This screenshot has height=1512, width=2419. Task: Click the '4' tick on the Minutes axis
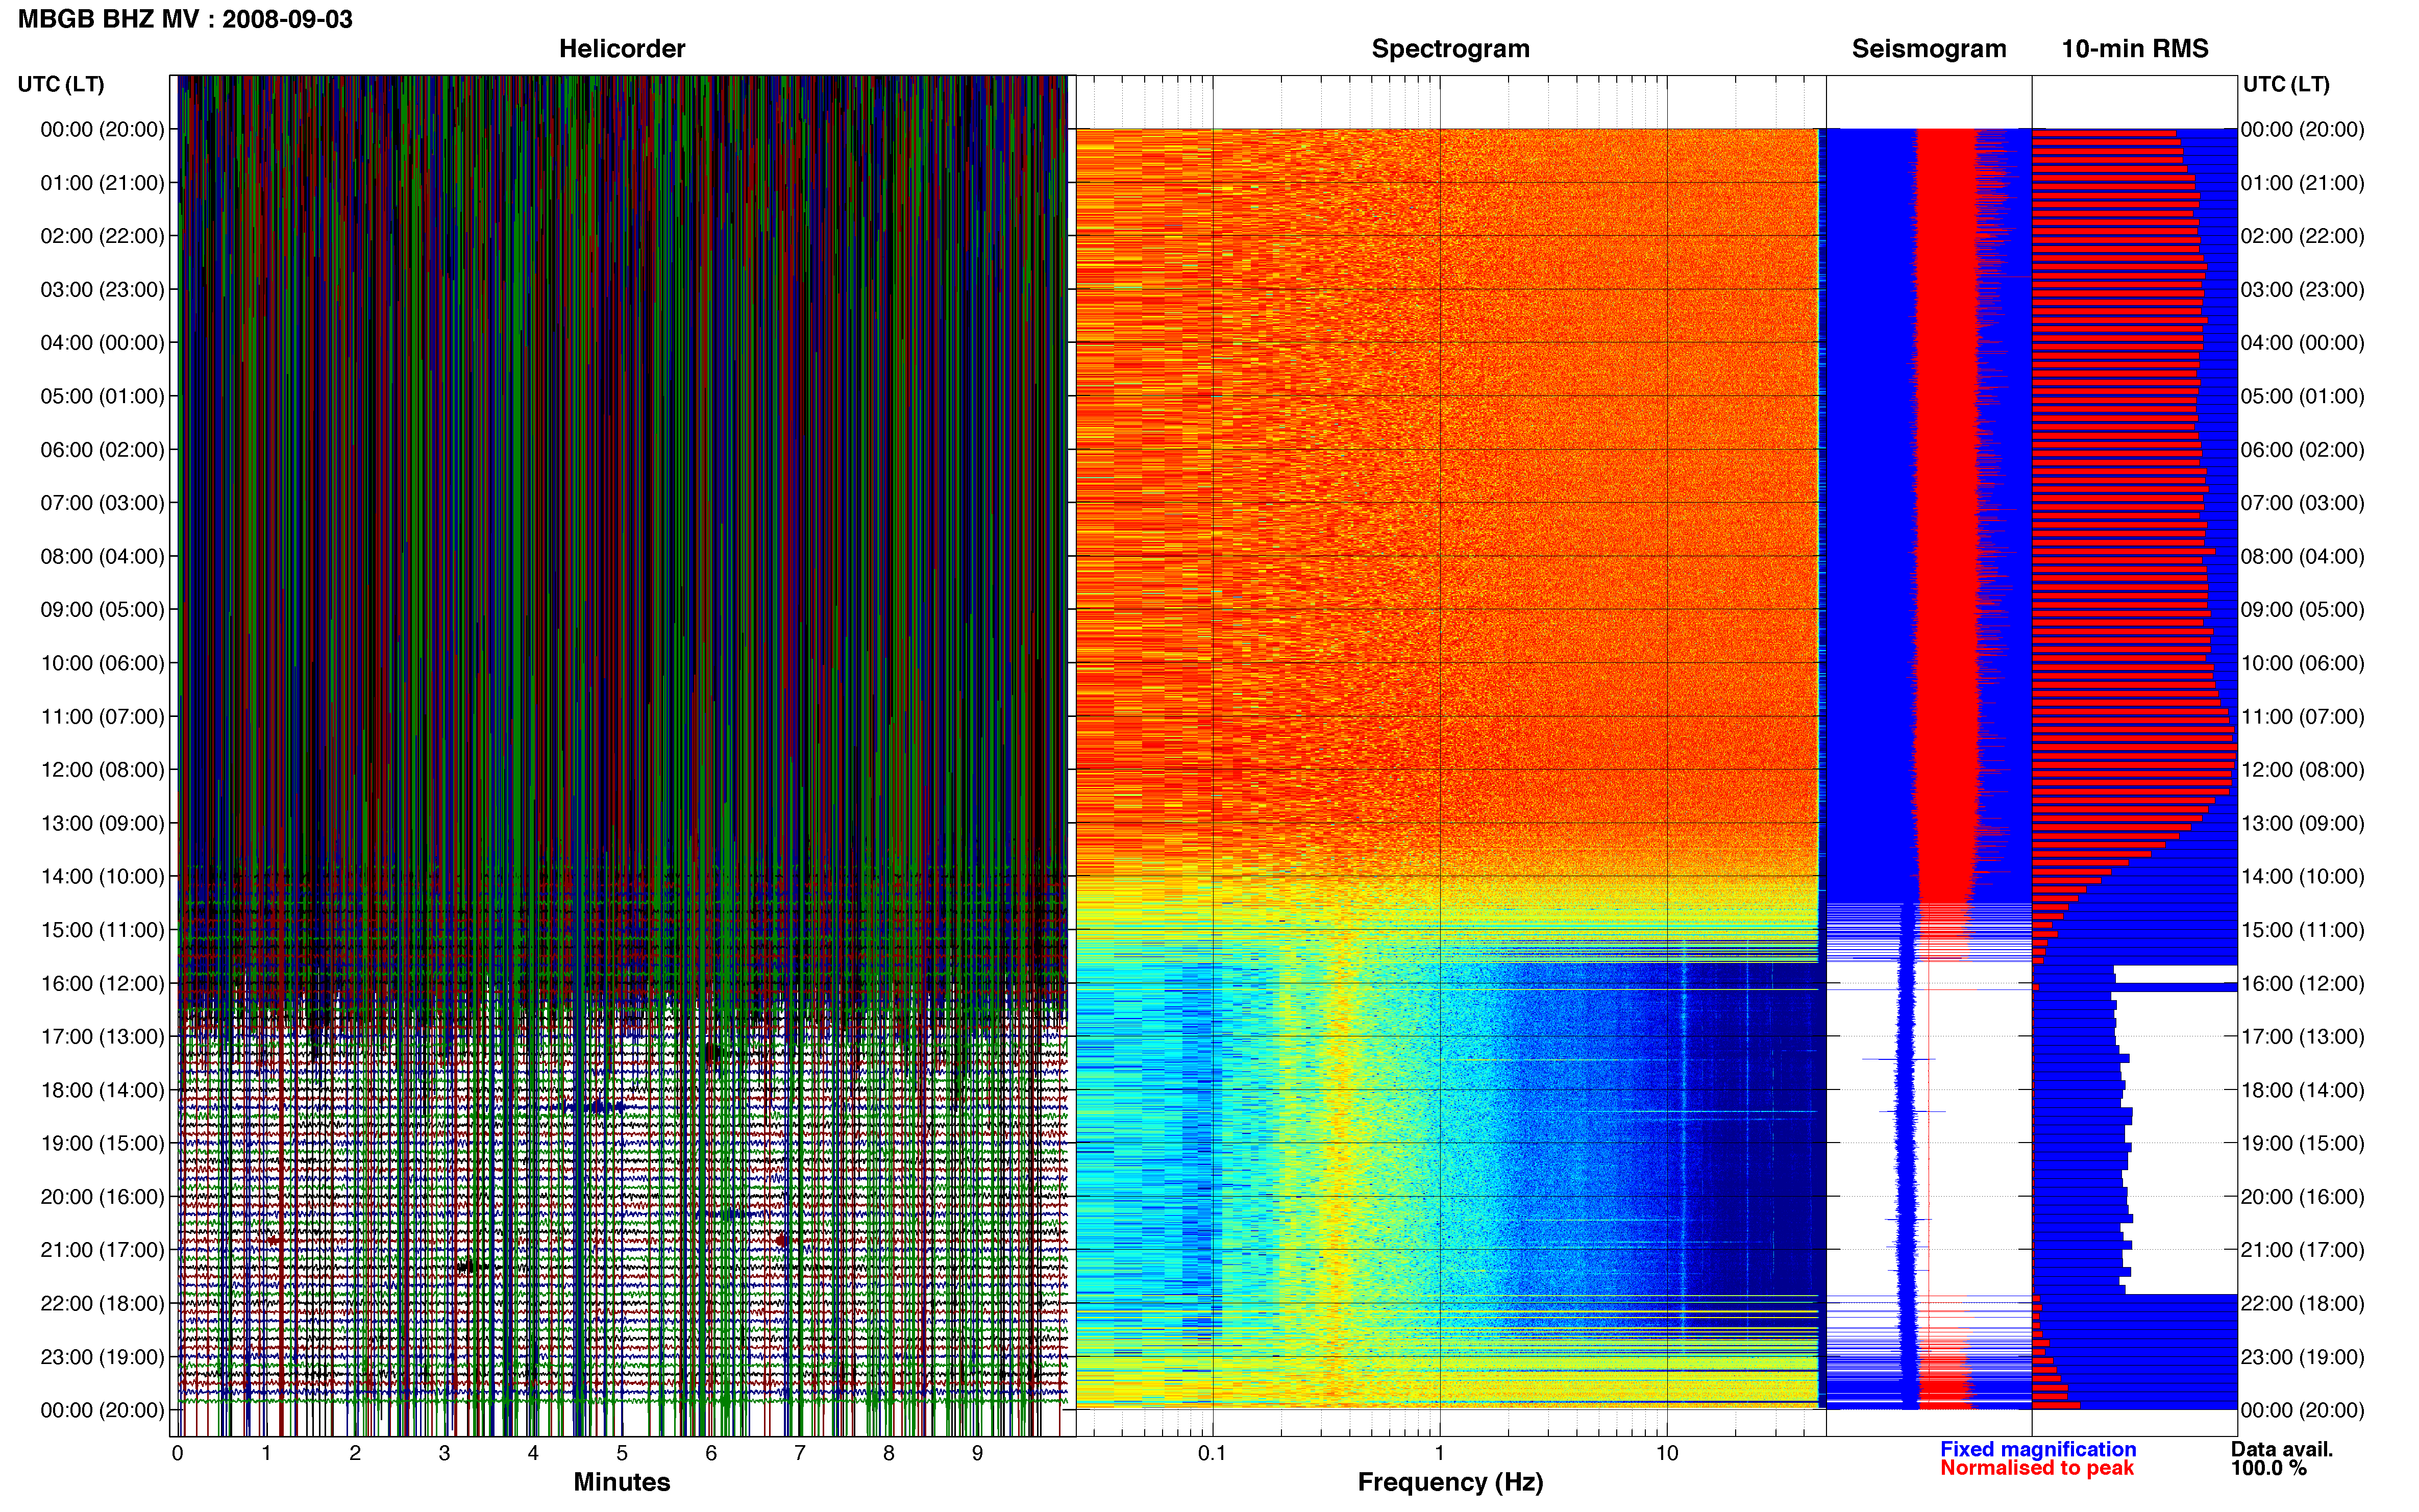pyautogui.click(x=533, y=1454)
